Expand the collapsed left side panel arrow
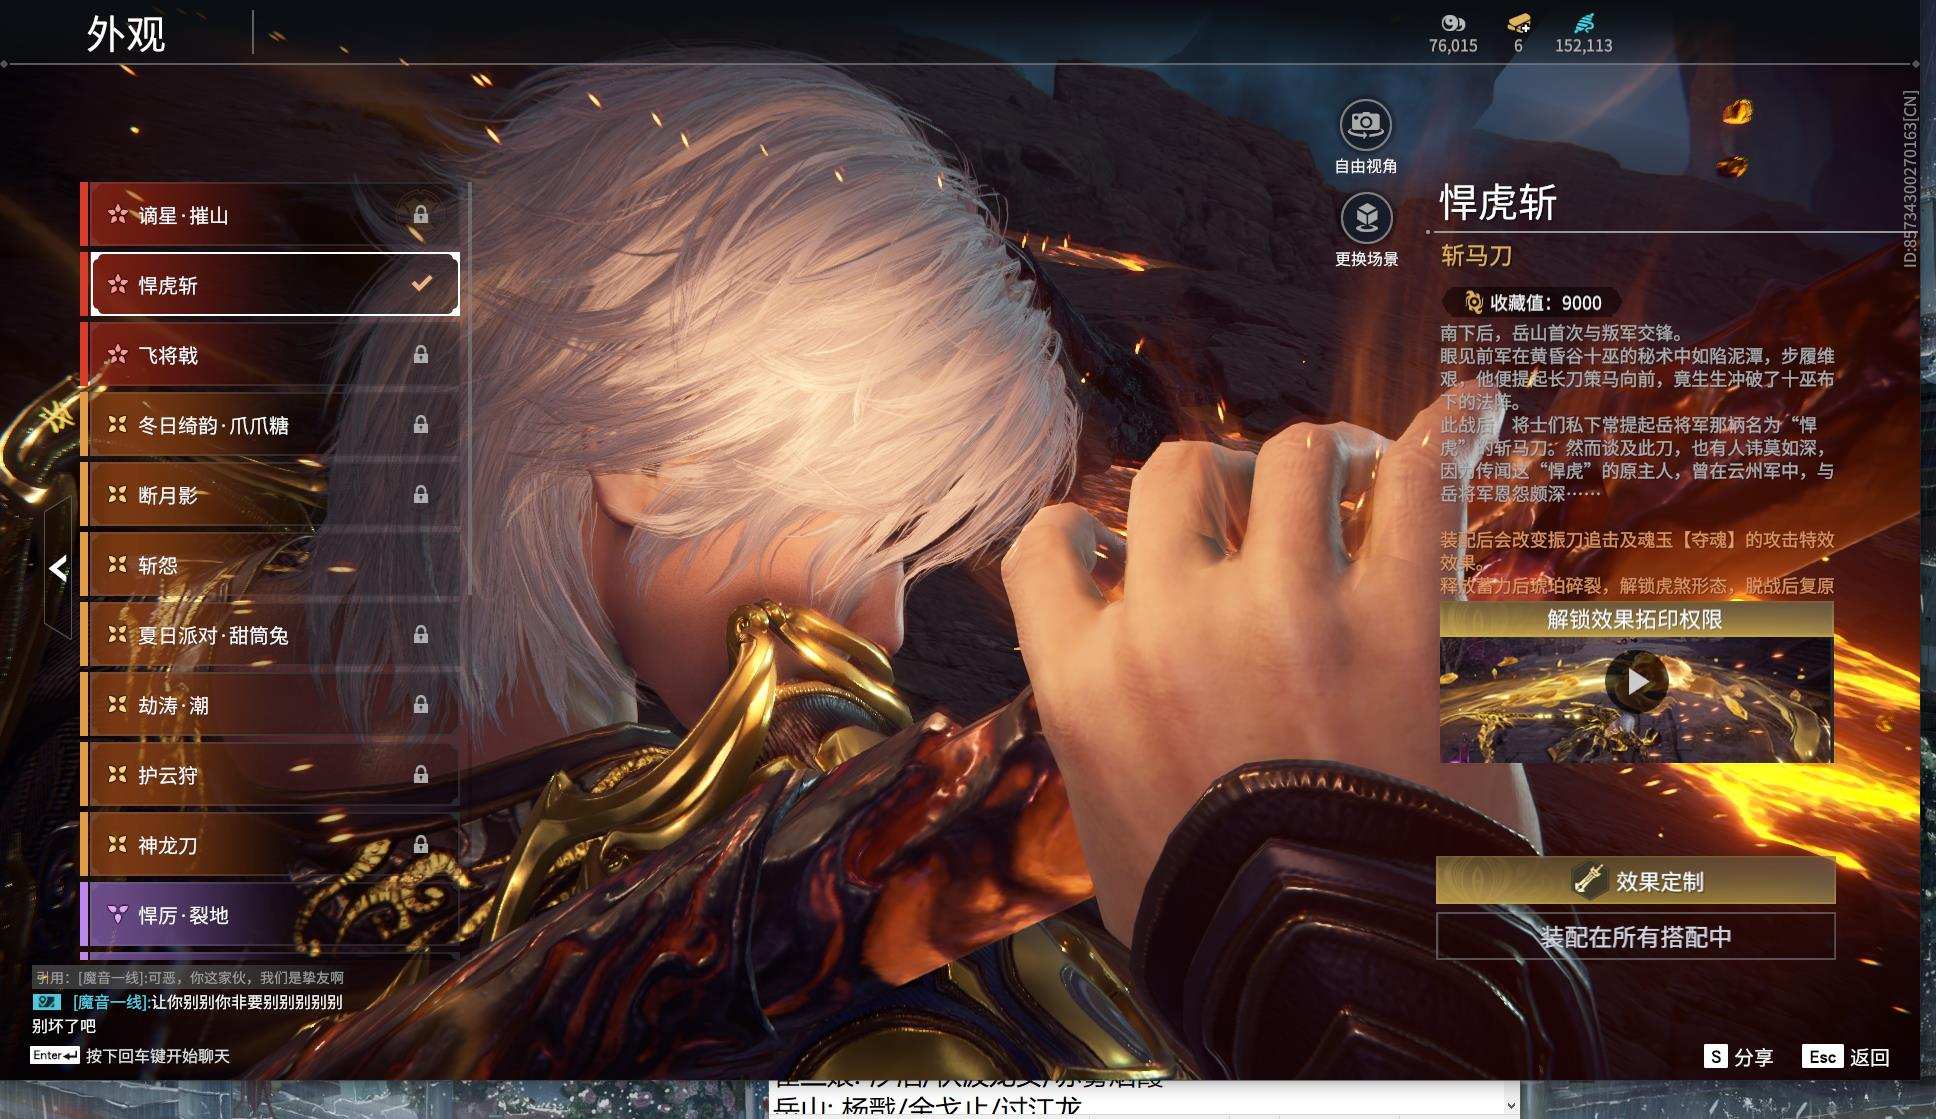The width and height of the screenshot is (1936, 1119). click(x=58, y=568)
